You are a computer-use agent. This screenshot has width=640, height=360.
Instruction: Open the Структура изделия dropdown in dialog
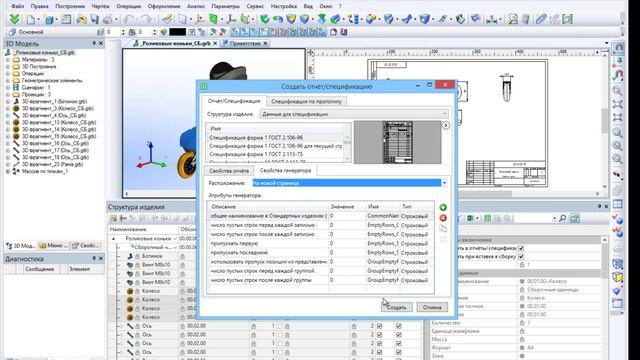pos(354,114)
